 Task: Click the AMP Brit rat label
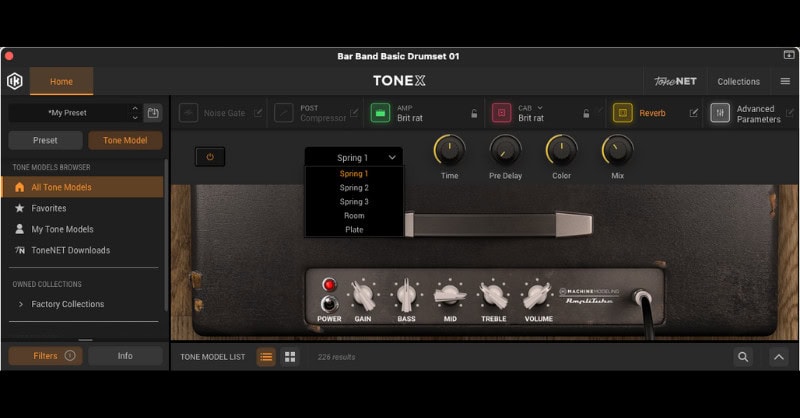(410, 118)
